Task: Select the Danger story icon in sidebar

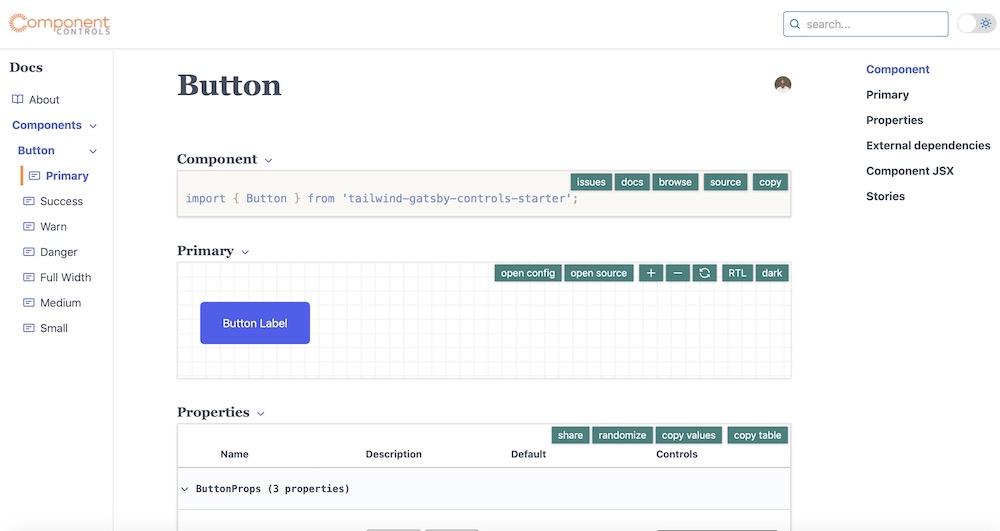Action: point(30,252)
